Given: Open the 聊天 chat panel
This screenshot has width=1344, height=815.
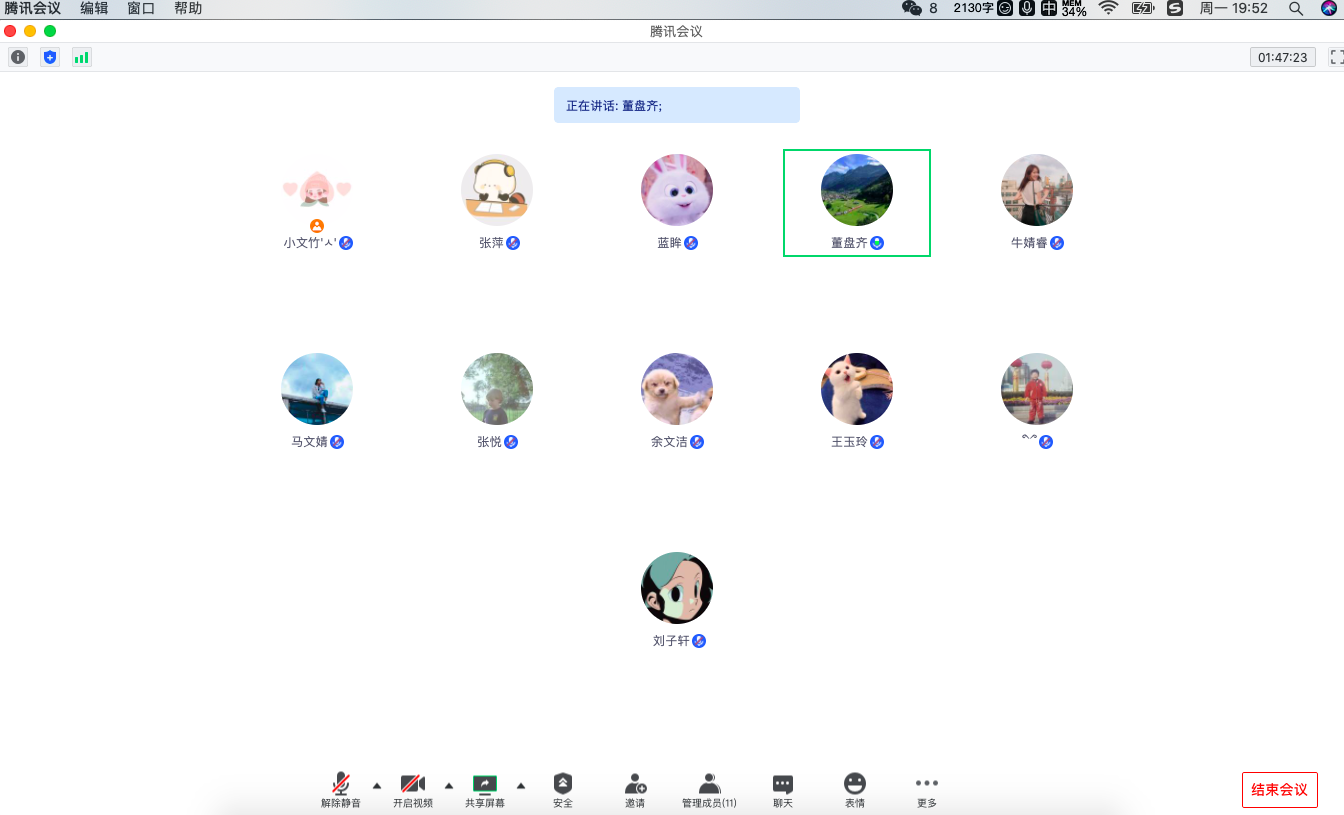Looking at the screenshot, I should (x=783, y=789).
